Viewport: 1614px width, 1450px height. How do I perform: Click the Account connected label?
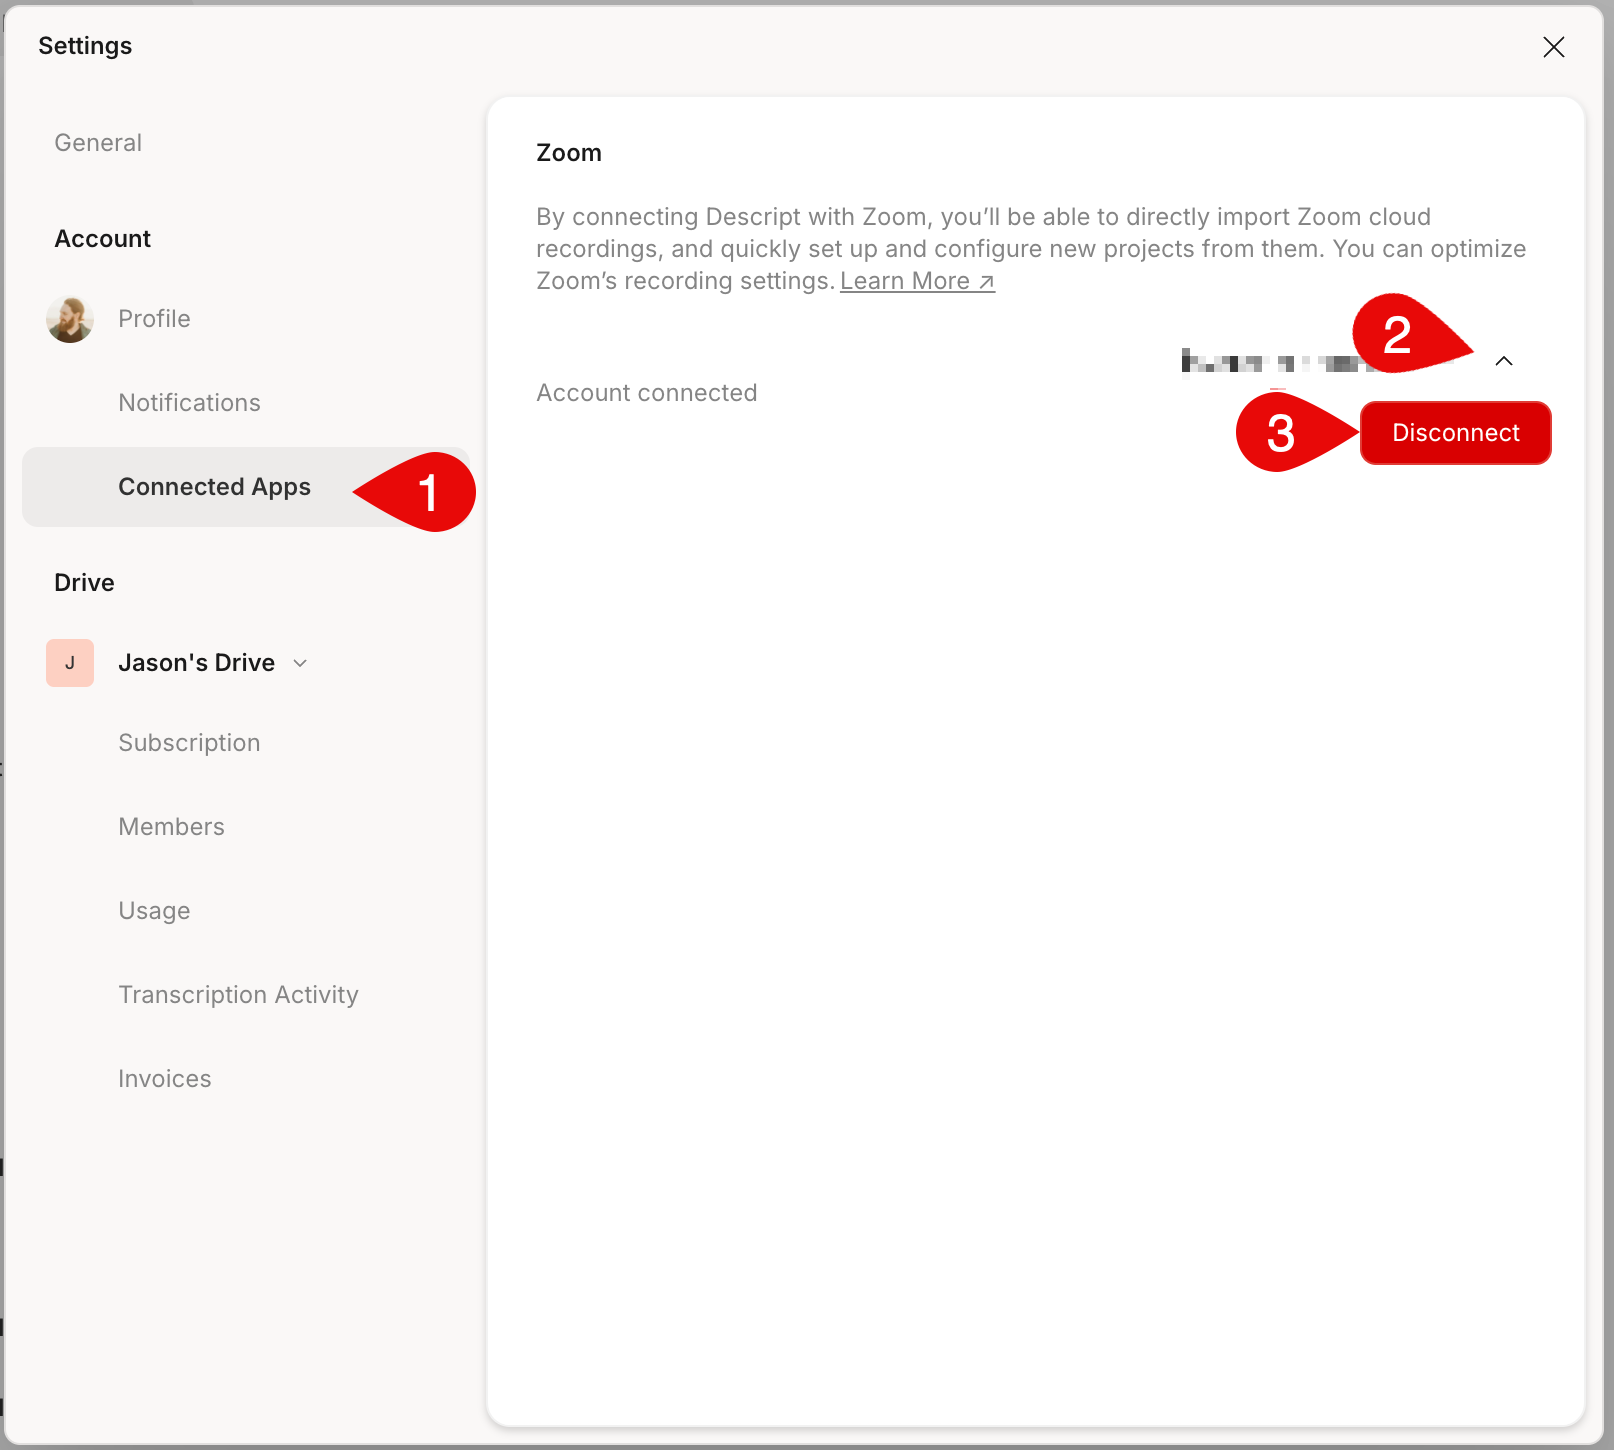646,393
